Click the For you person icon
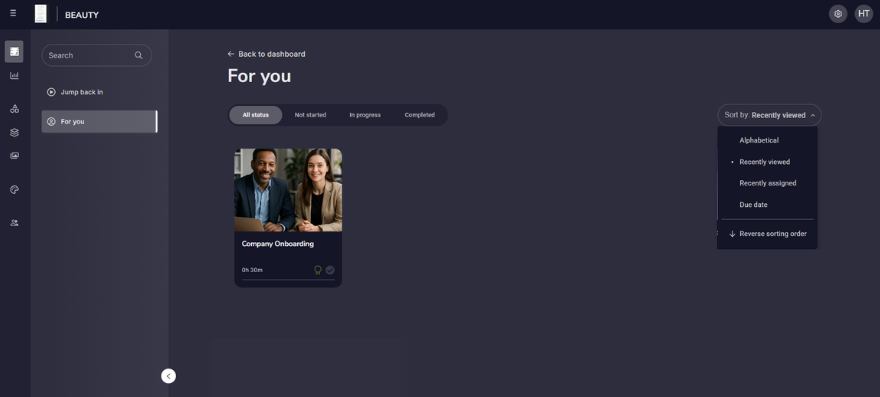 coord(51,121)
